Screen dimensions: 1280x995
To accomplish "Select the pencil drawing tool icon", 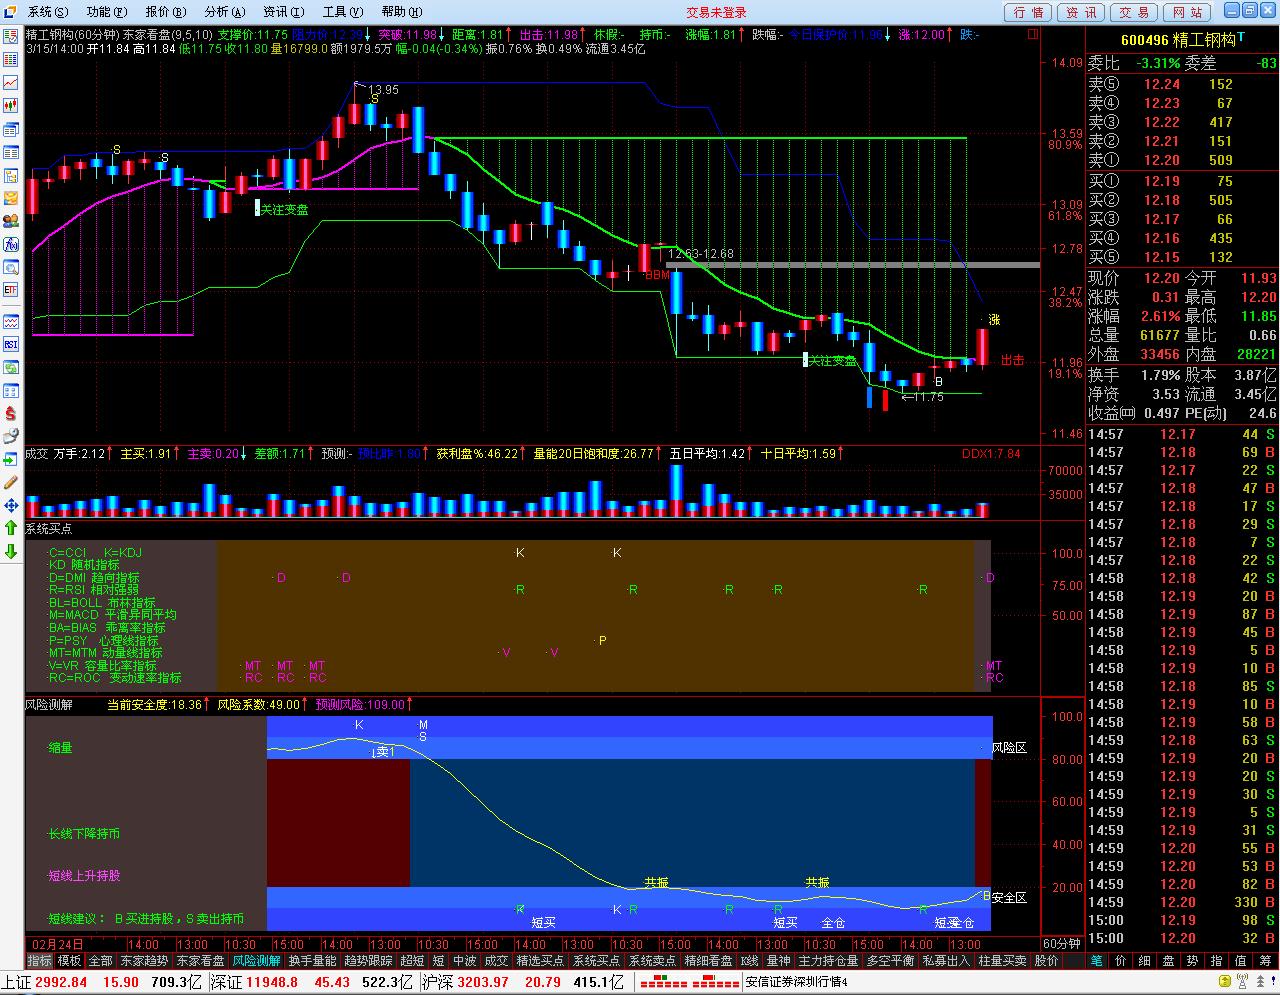I will [11, 482].
